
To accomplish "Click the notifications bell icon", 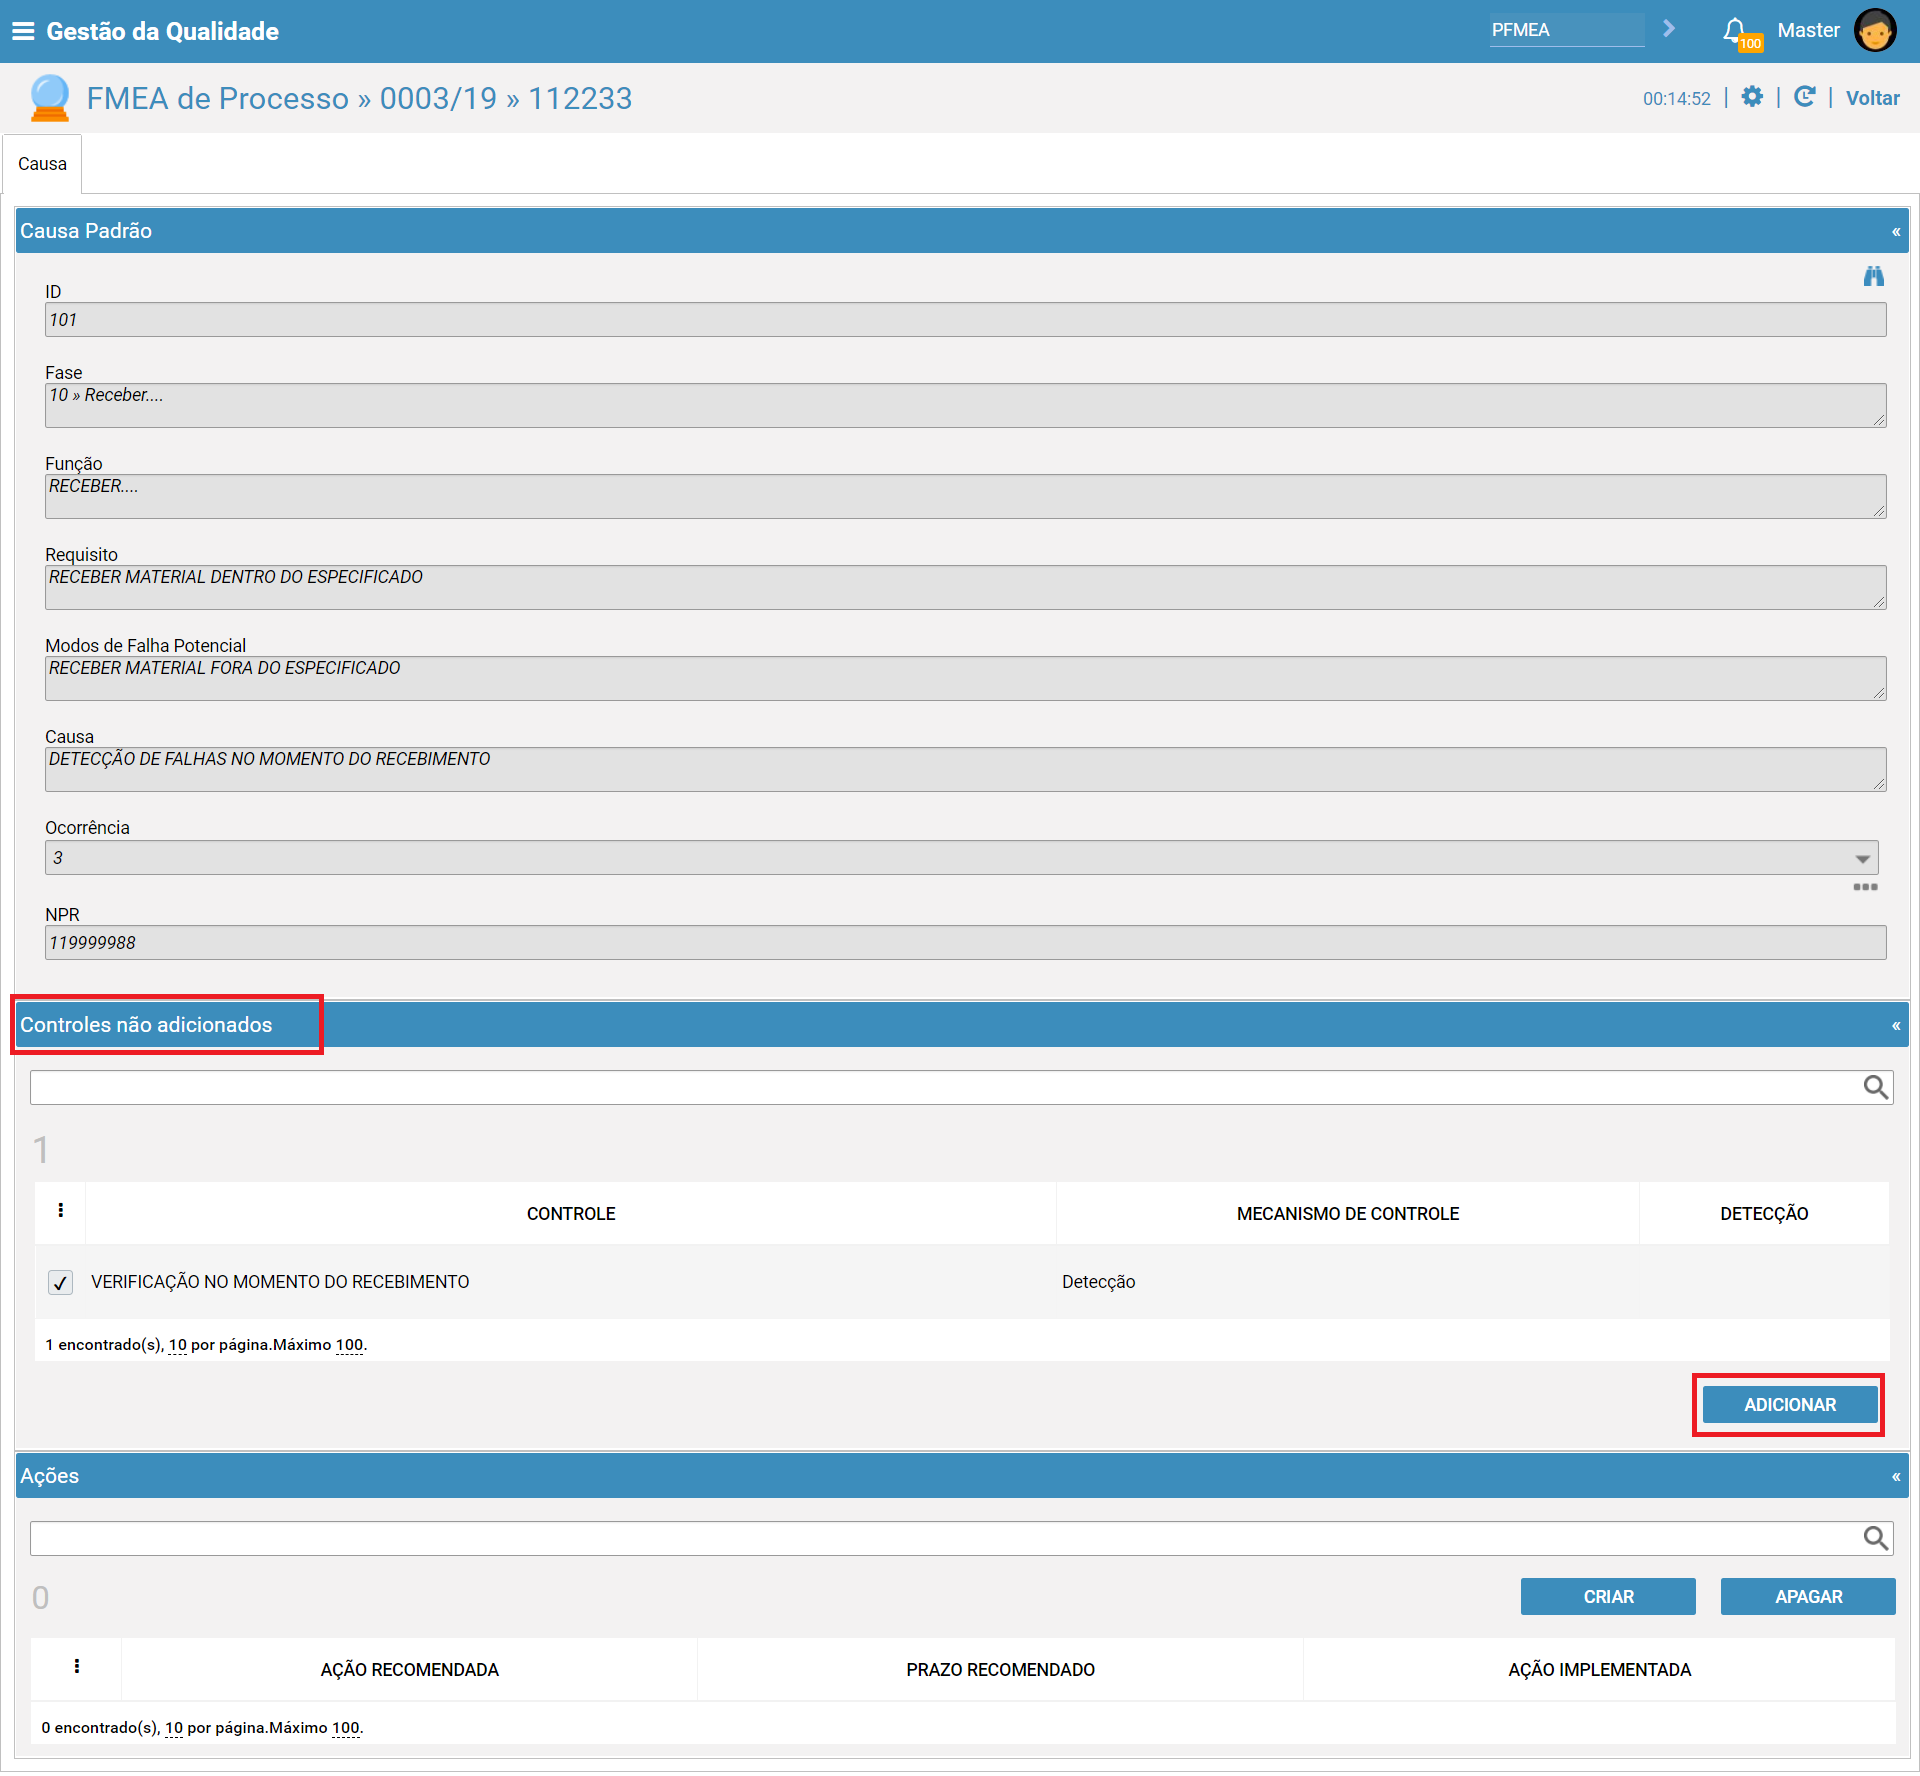I will click(x=1735, y=30).
